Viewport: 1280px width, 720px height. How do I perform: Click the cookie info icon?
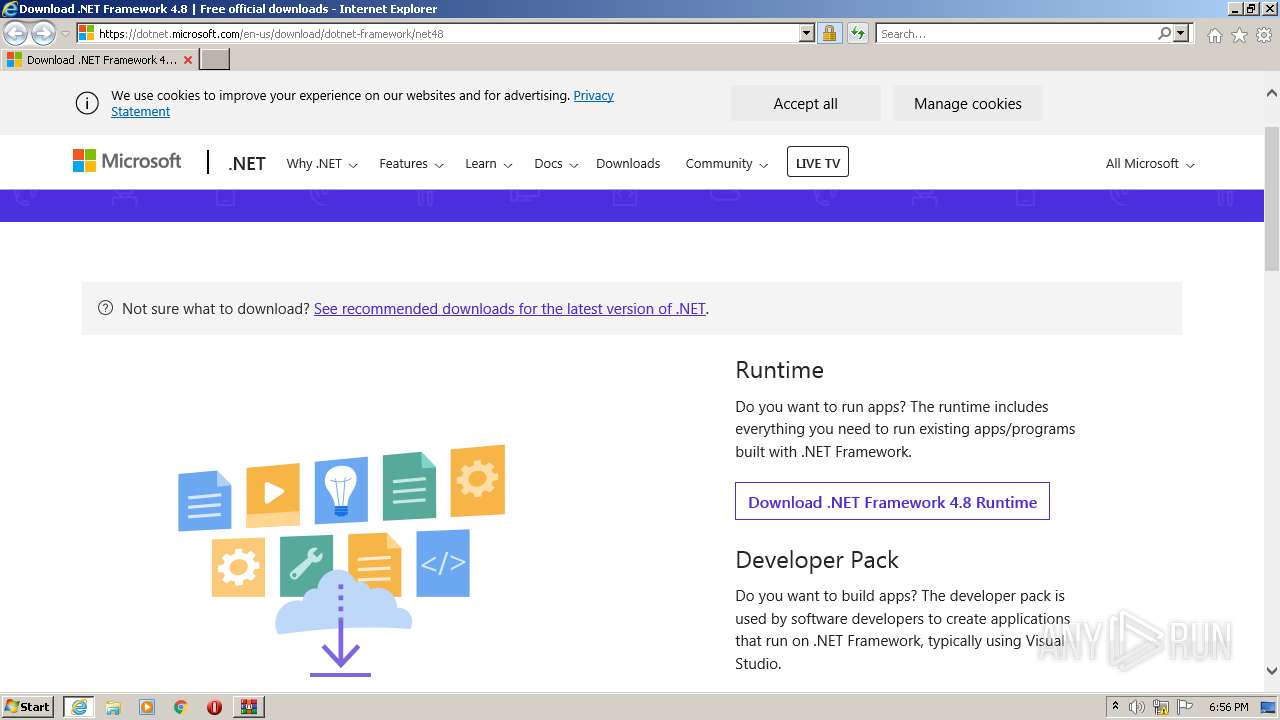(x=87, y=103)
